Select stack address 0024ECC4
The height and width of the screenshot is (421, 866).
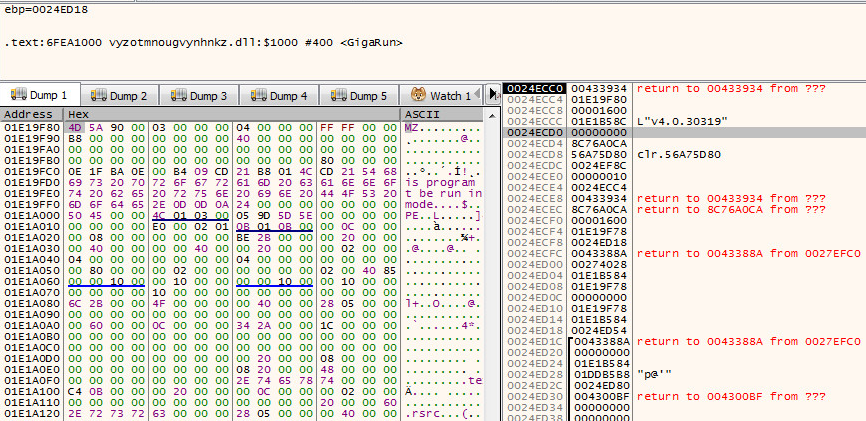pyautogui.click(x=535, y=99)
